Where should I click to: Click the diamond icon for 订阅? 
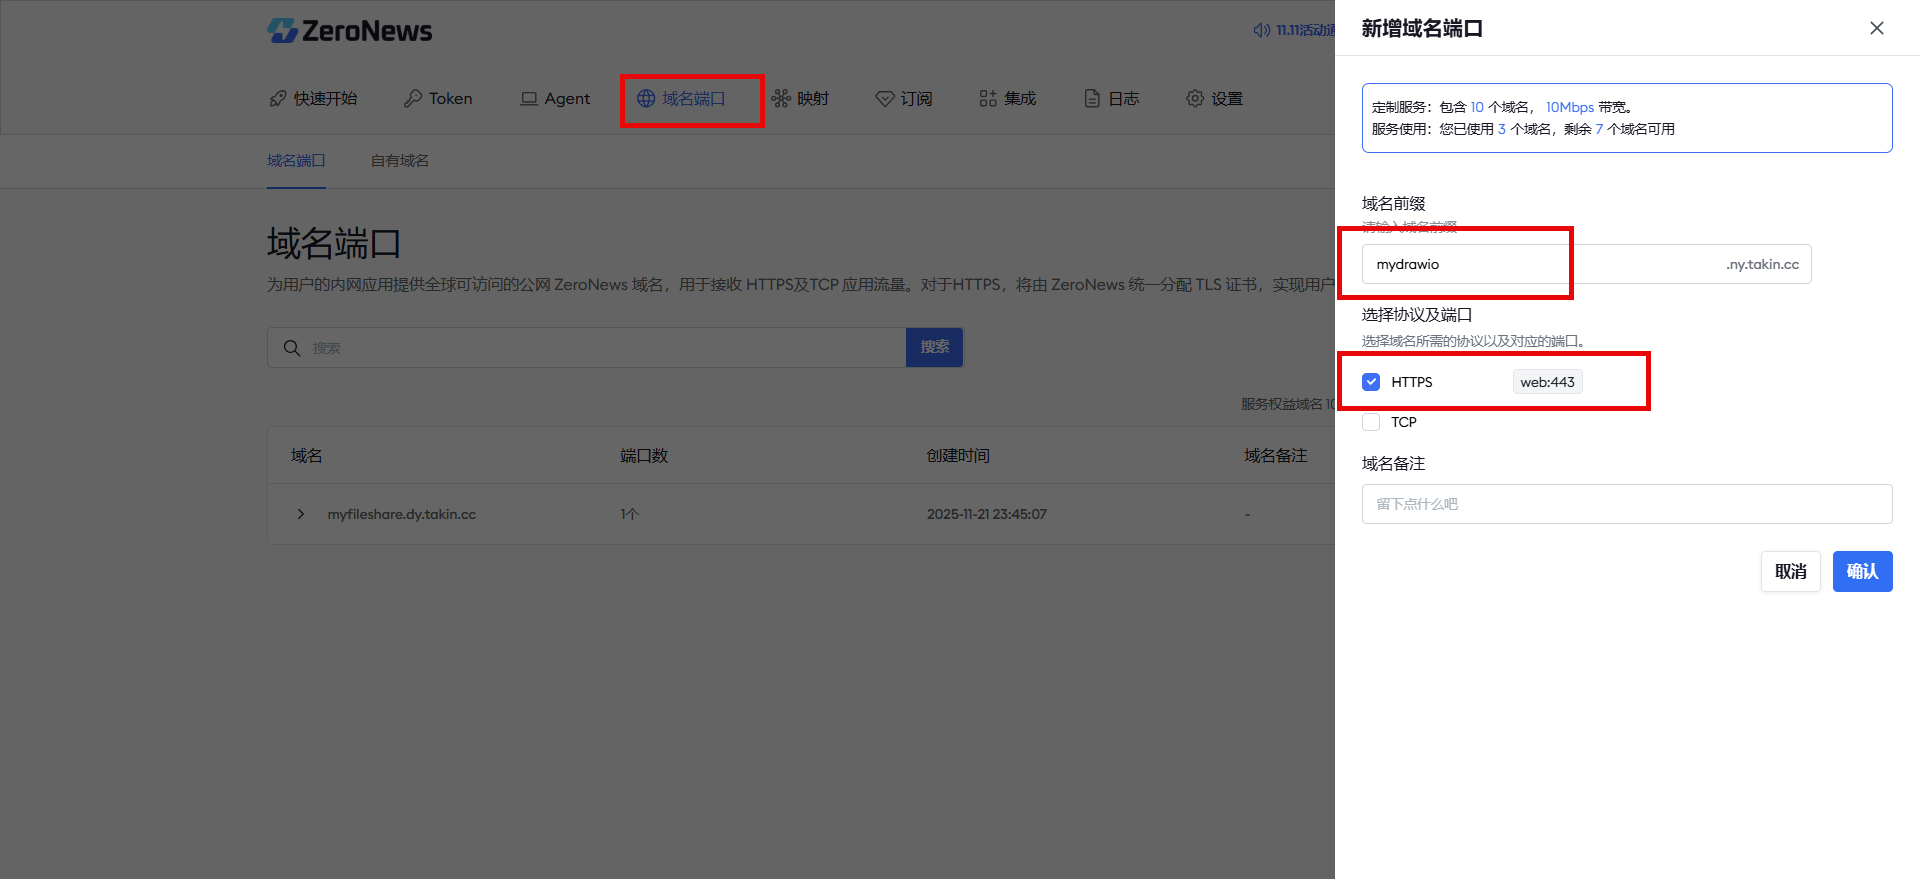point(884,98)
